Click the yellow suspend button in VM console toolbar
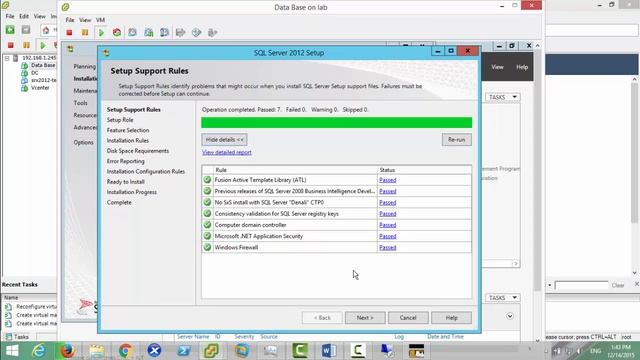Image resolution: width=640 pixels, height=360 pixels. [x=85, y=32]
